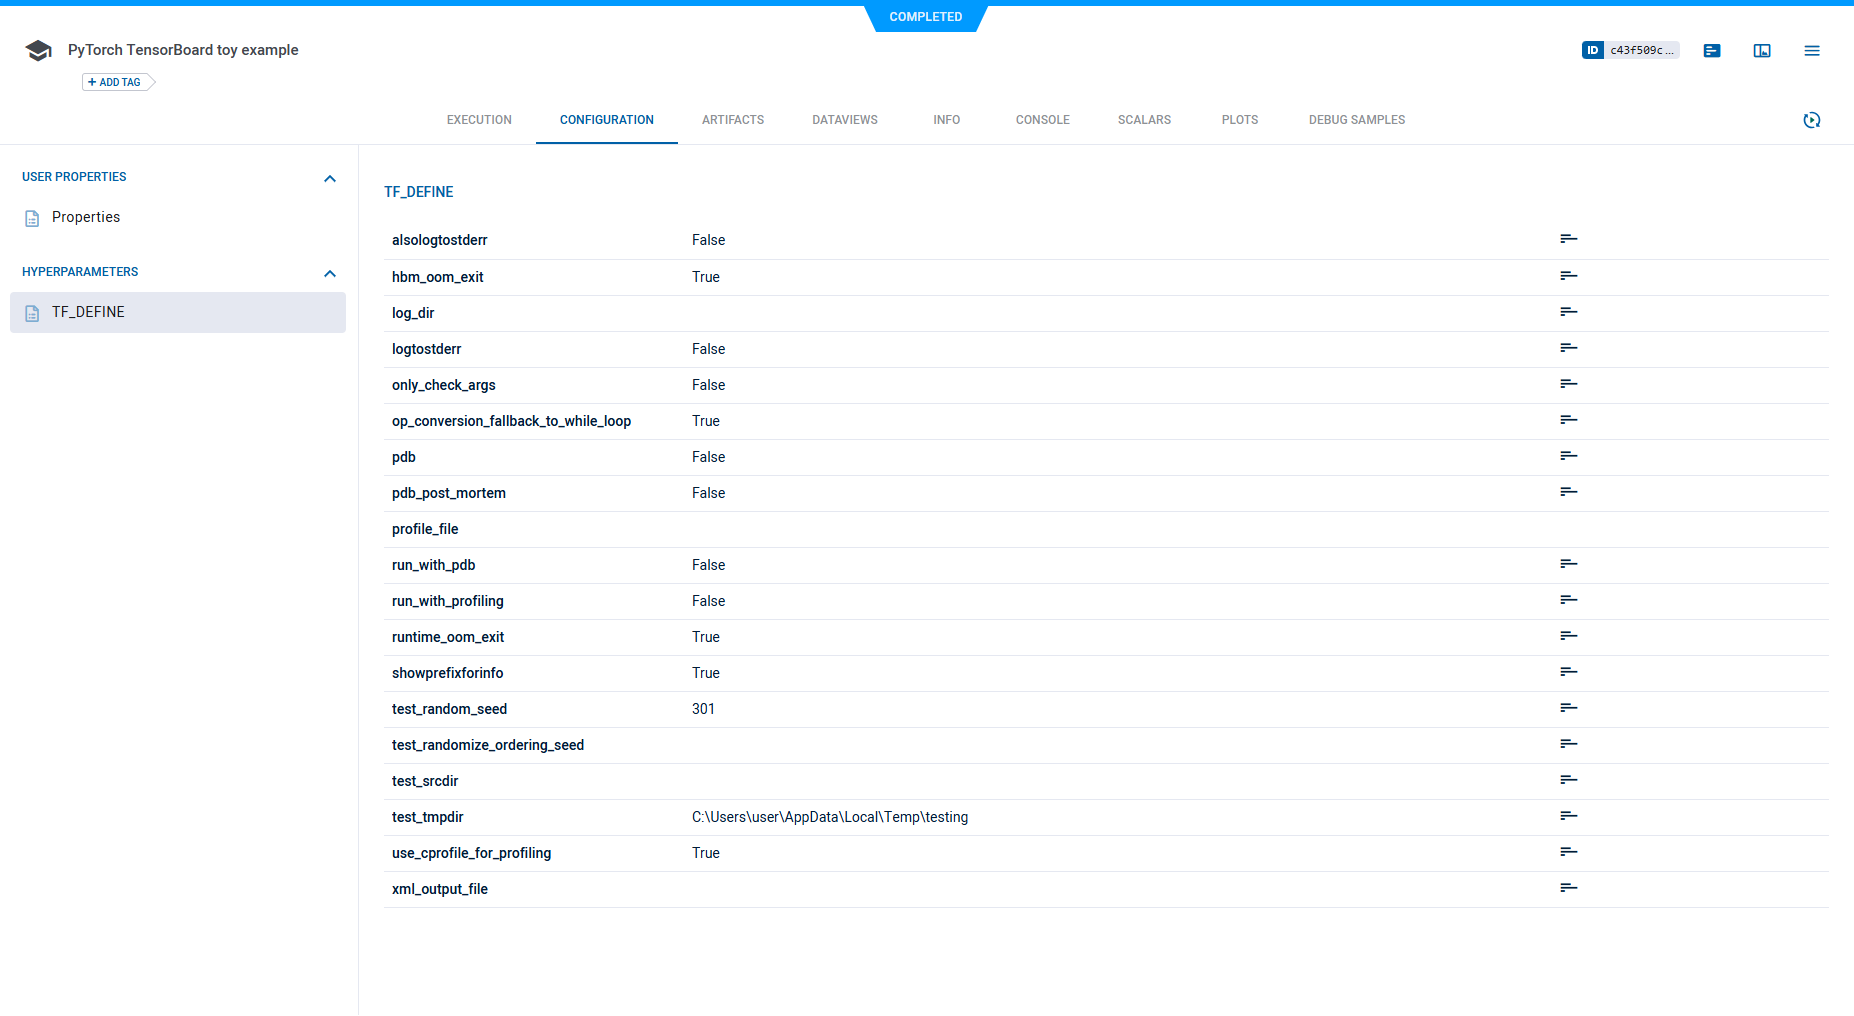Open the Scalars tab
The width and height of the screenshot is (1854, 1016).
1144,120
